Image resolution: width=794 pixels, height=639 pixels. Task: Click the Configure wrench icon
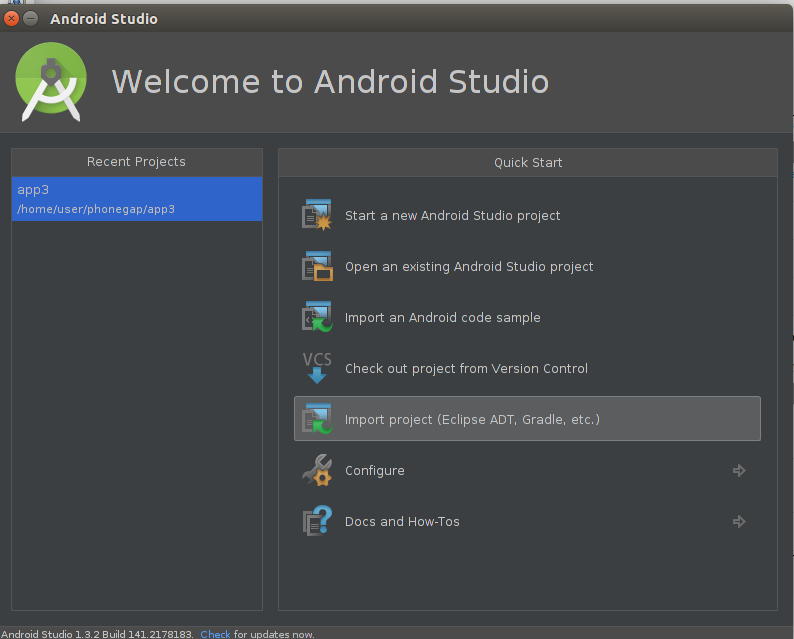[317, 470]
